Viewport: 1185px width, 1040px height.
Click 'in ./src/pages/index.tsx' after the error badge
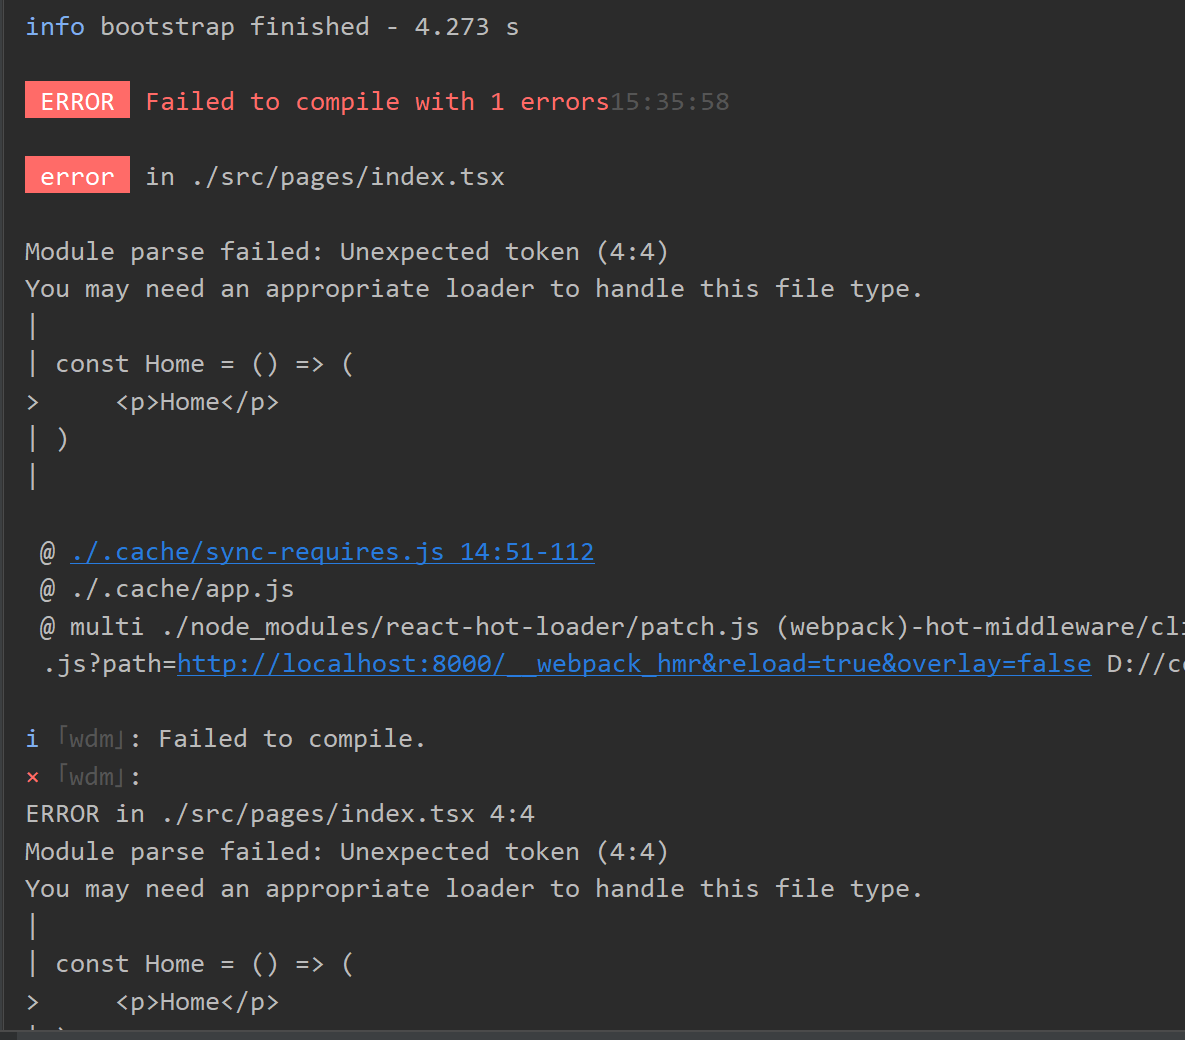(325, 177)
